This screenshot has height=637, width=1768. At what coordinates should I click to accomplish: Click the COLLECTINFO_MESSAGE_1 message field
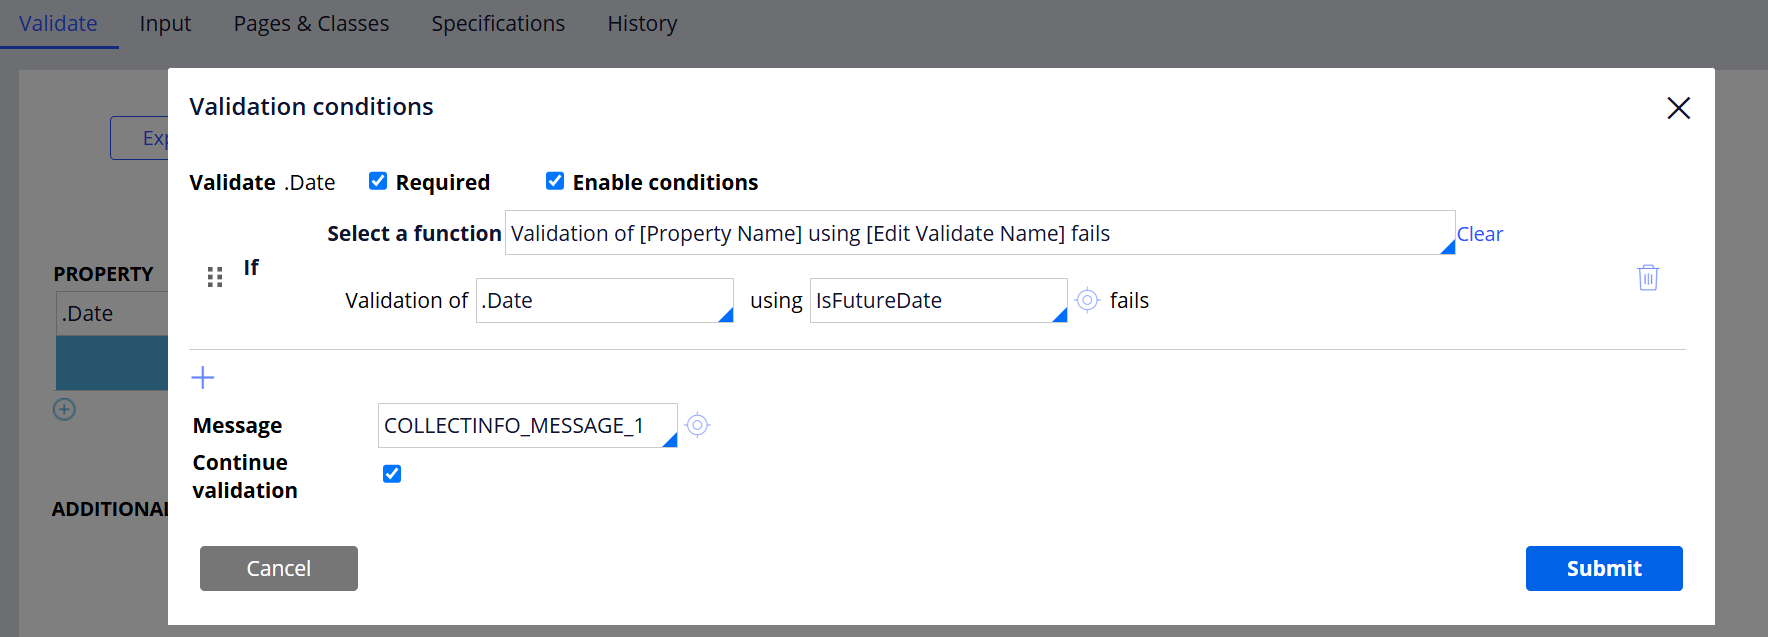[520, 425]
